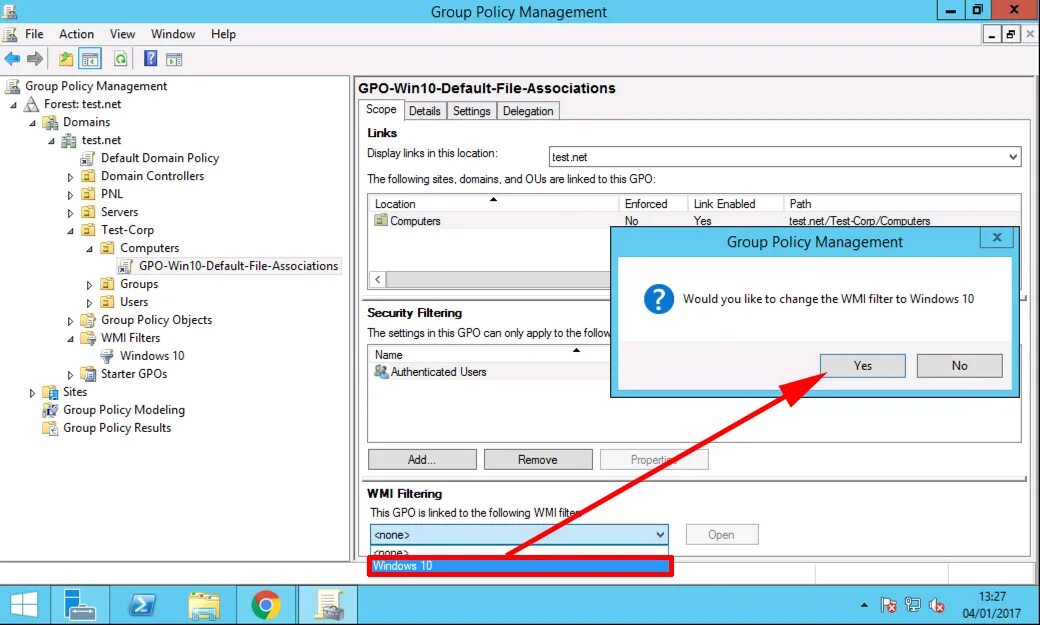
Task: Select the Groups OU in tree
Action: coord(139,284)
